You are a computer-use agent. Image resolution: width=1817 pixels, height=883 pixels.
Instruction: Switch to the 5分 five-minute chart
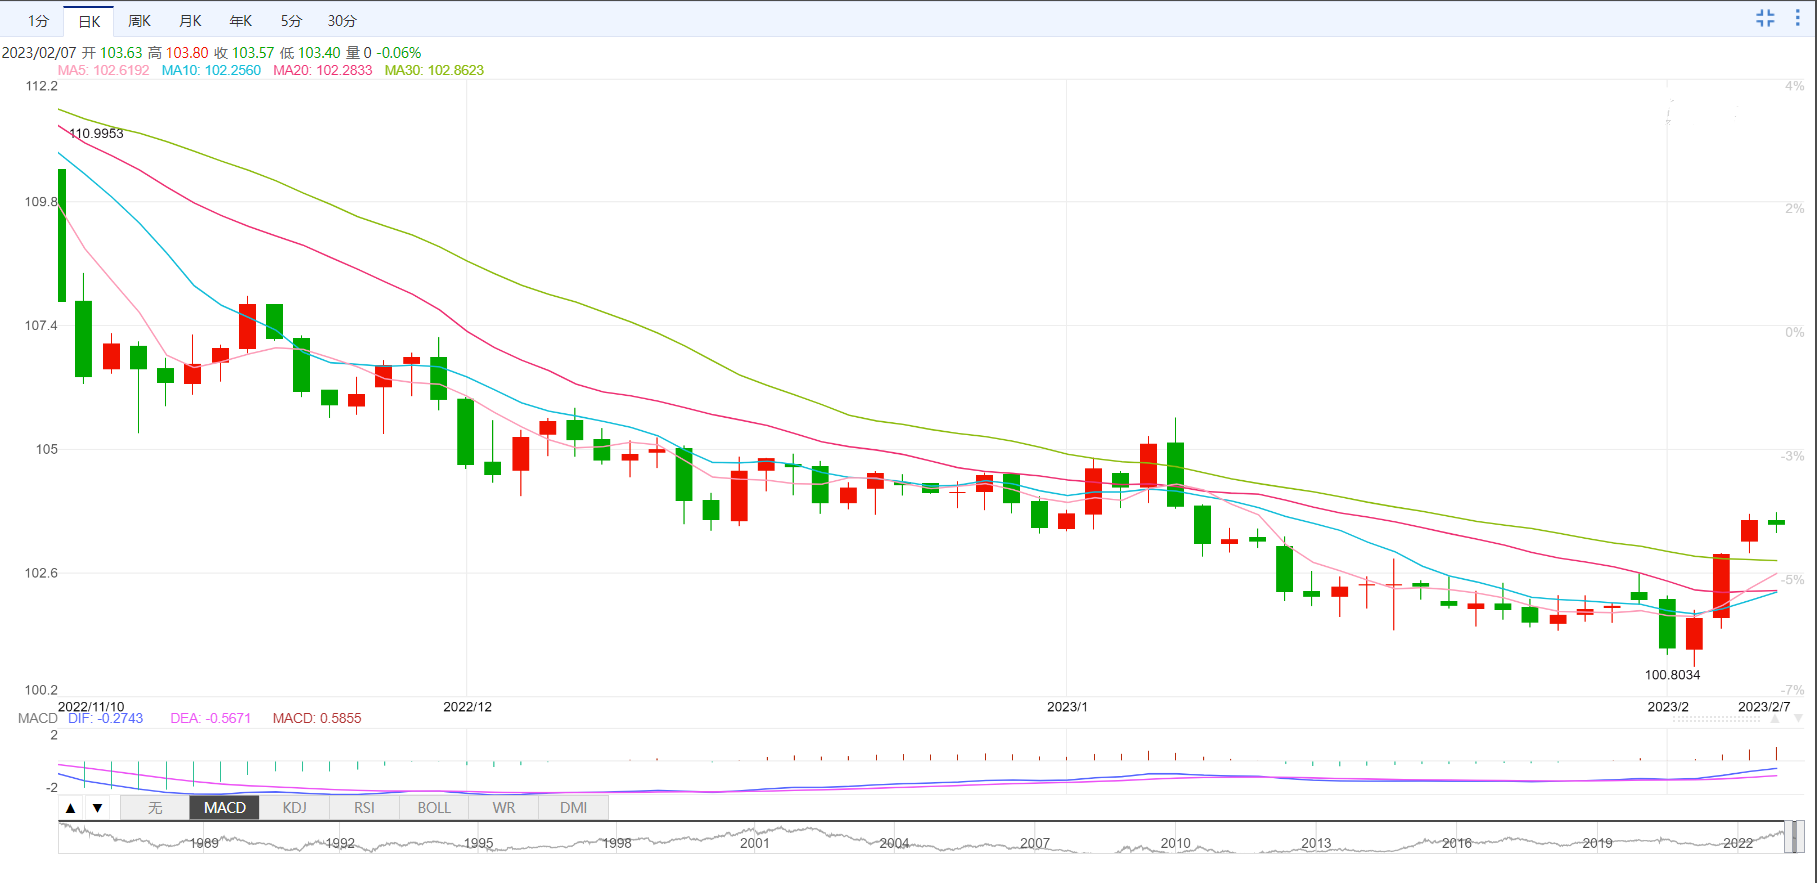291,21
